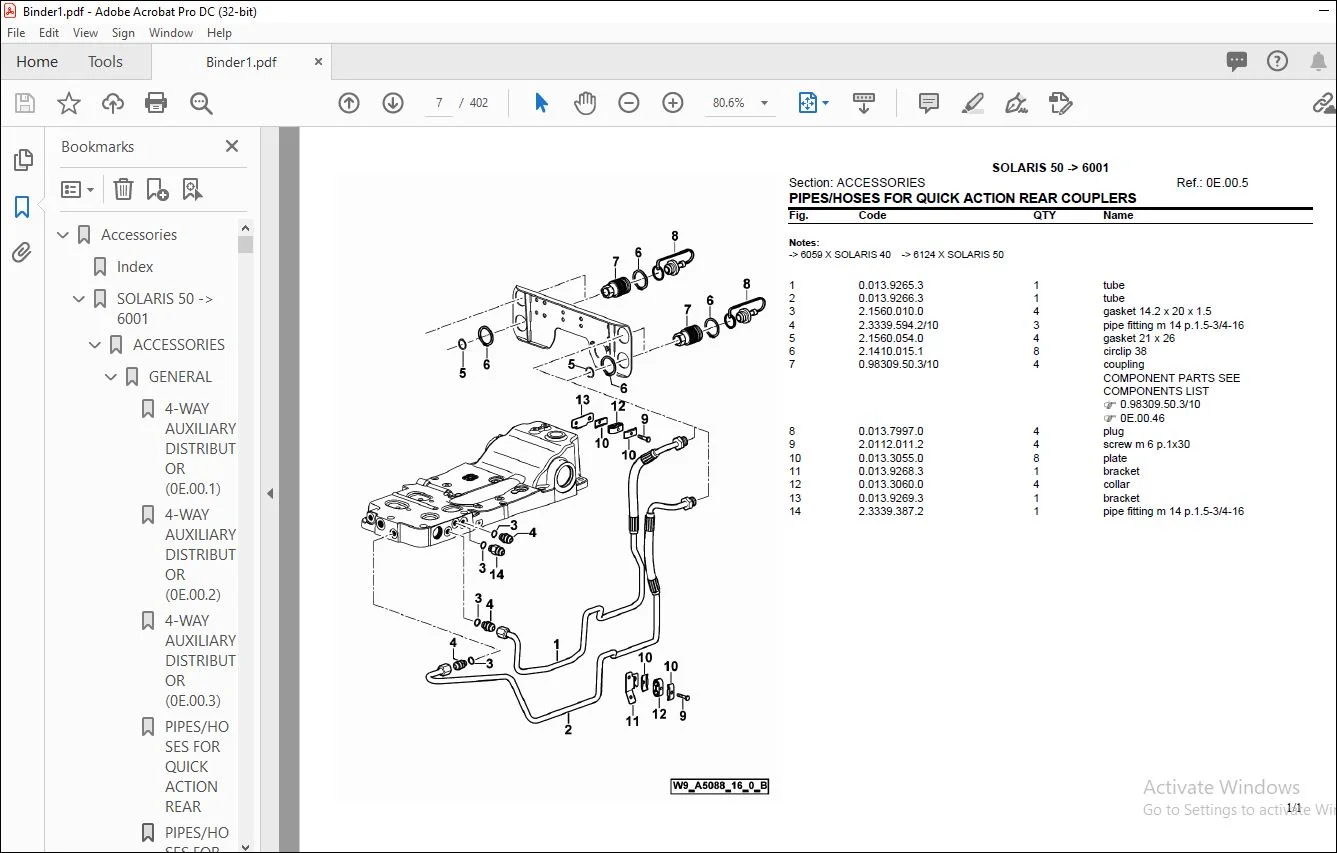Image resolution: width=1337 pixels, height=853 pixels.
Task: Click the scrolling mode icon in toolbar
Action: click(864, 103)
